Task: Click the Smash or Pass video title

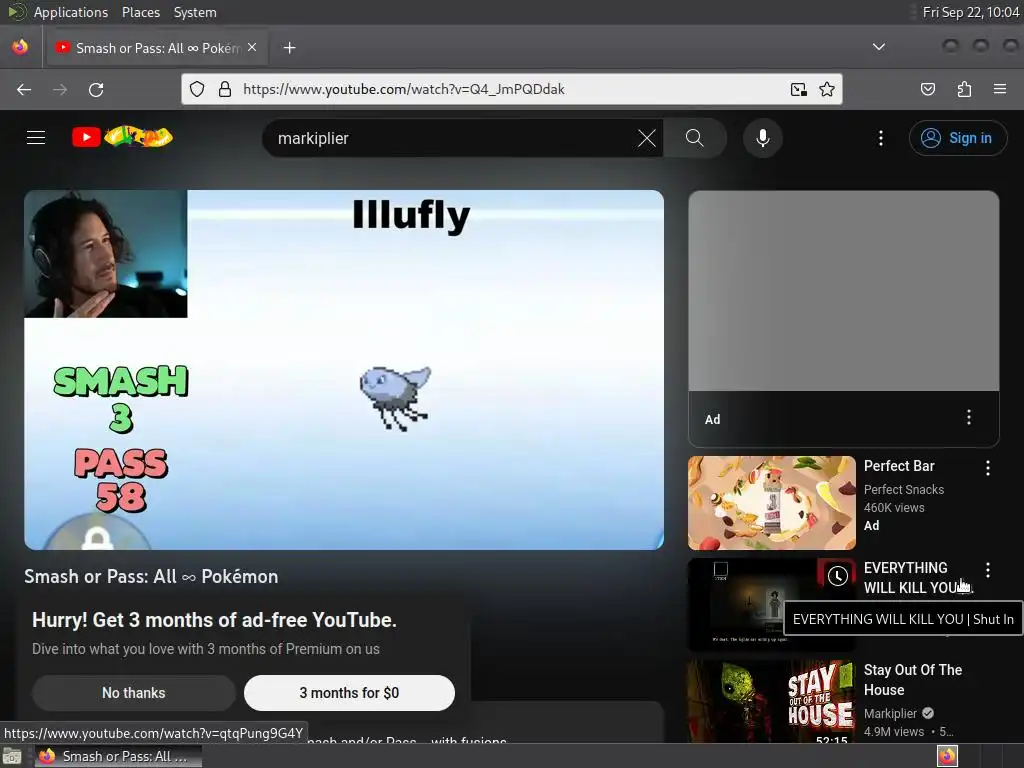Action: pos(152,577)
